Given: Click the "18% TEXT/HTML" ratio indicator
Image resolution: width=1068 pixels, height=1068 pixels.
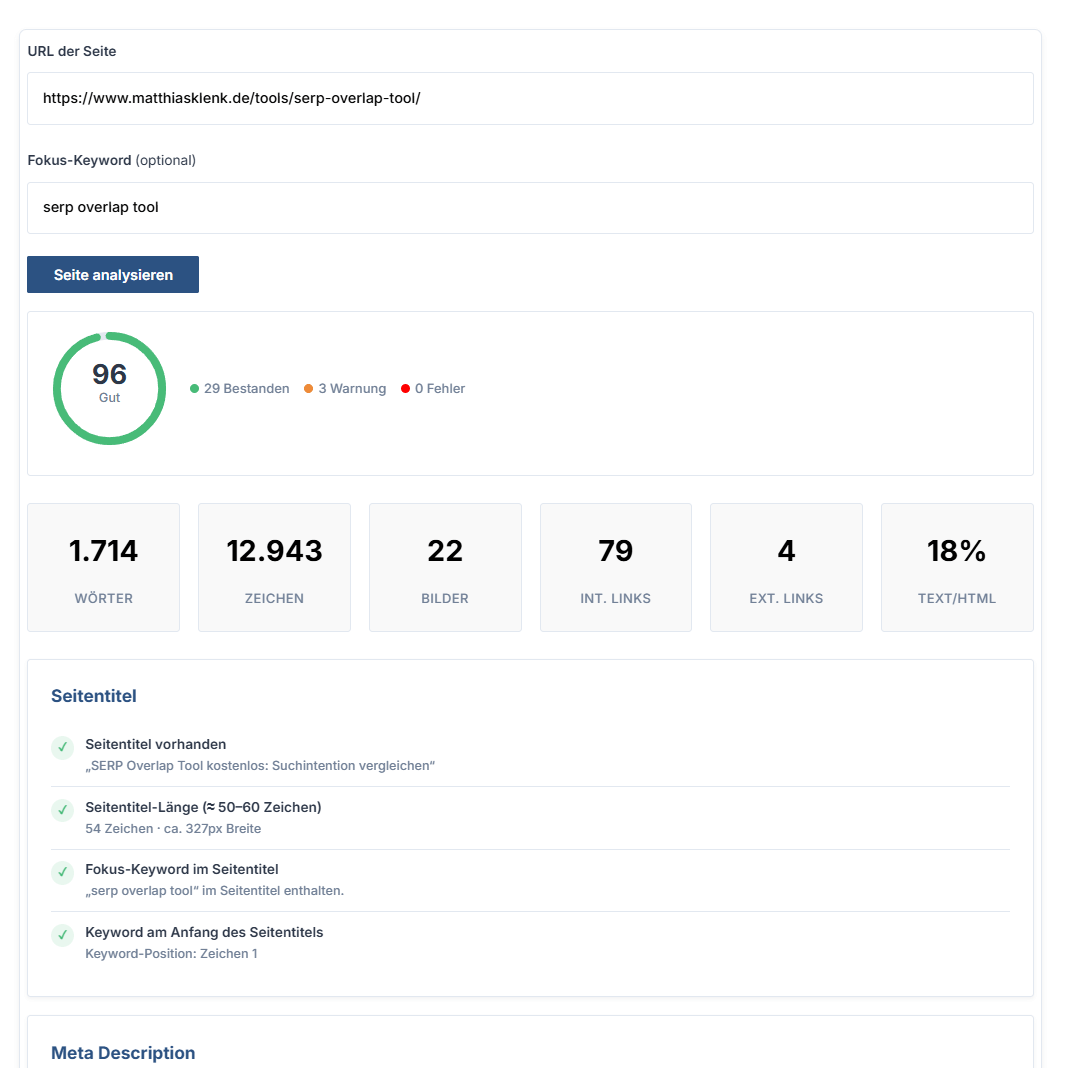Looking at the screenshot, I should pyautogui.click(x=956, y=567).
